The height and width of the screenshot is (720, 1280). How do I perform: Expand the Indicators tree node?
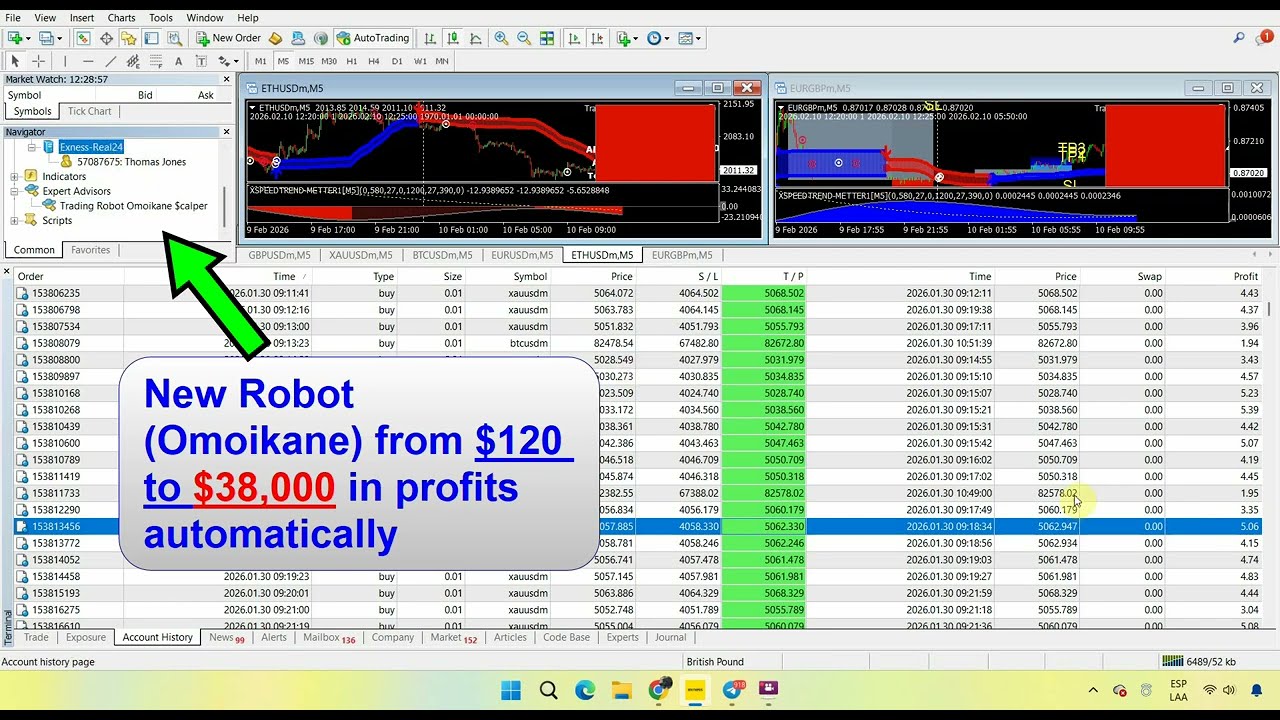[x=15, y=177]
